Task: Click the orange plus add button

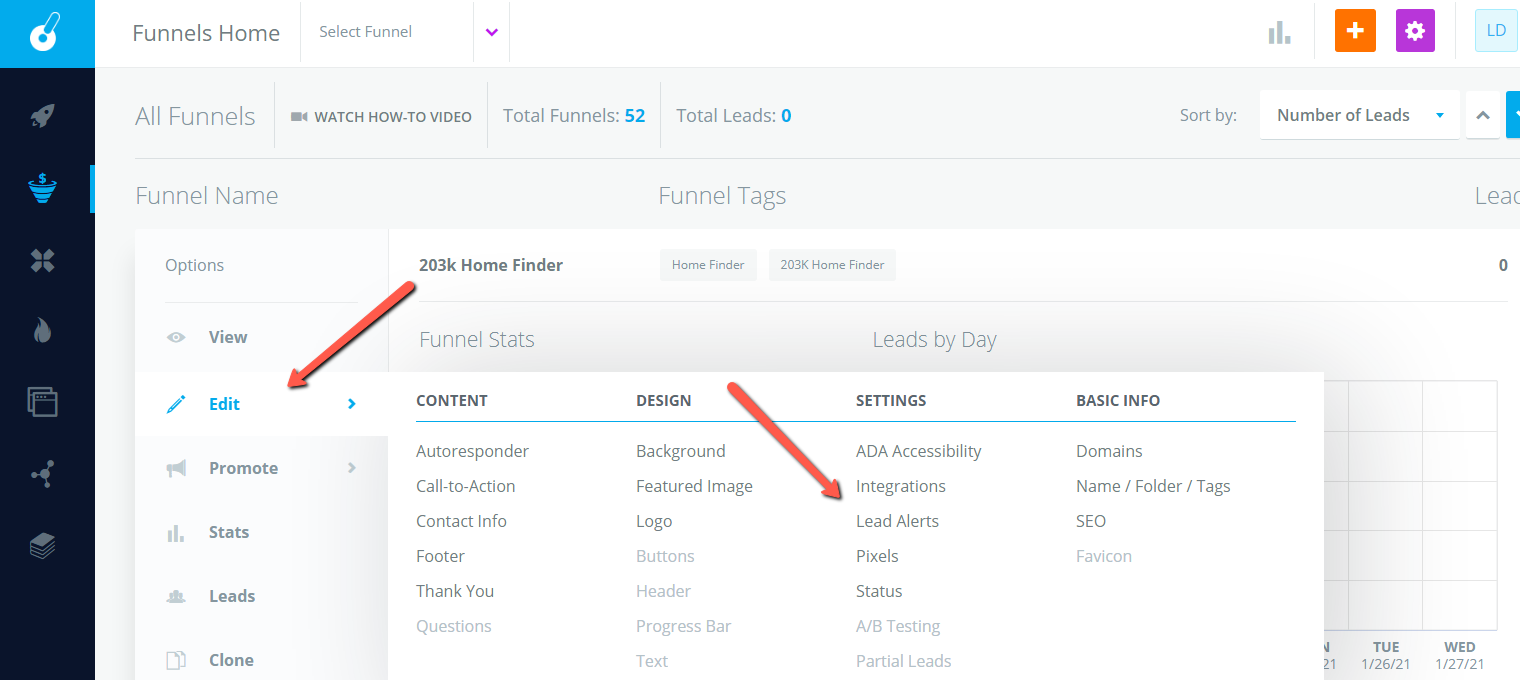Action: point(1355,31)
